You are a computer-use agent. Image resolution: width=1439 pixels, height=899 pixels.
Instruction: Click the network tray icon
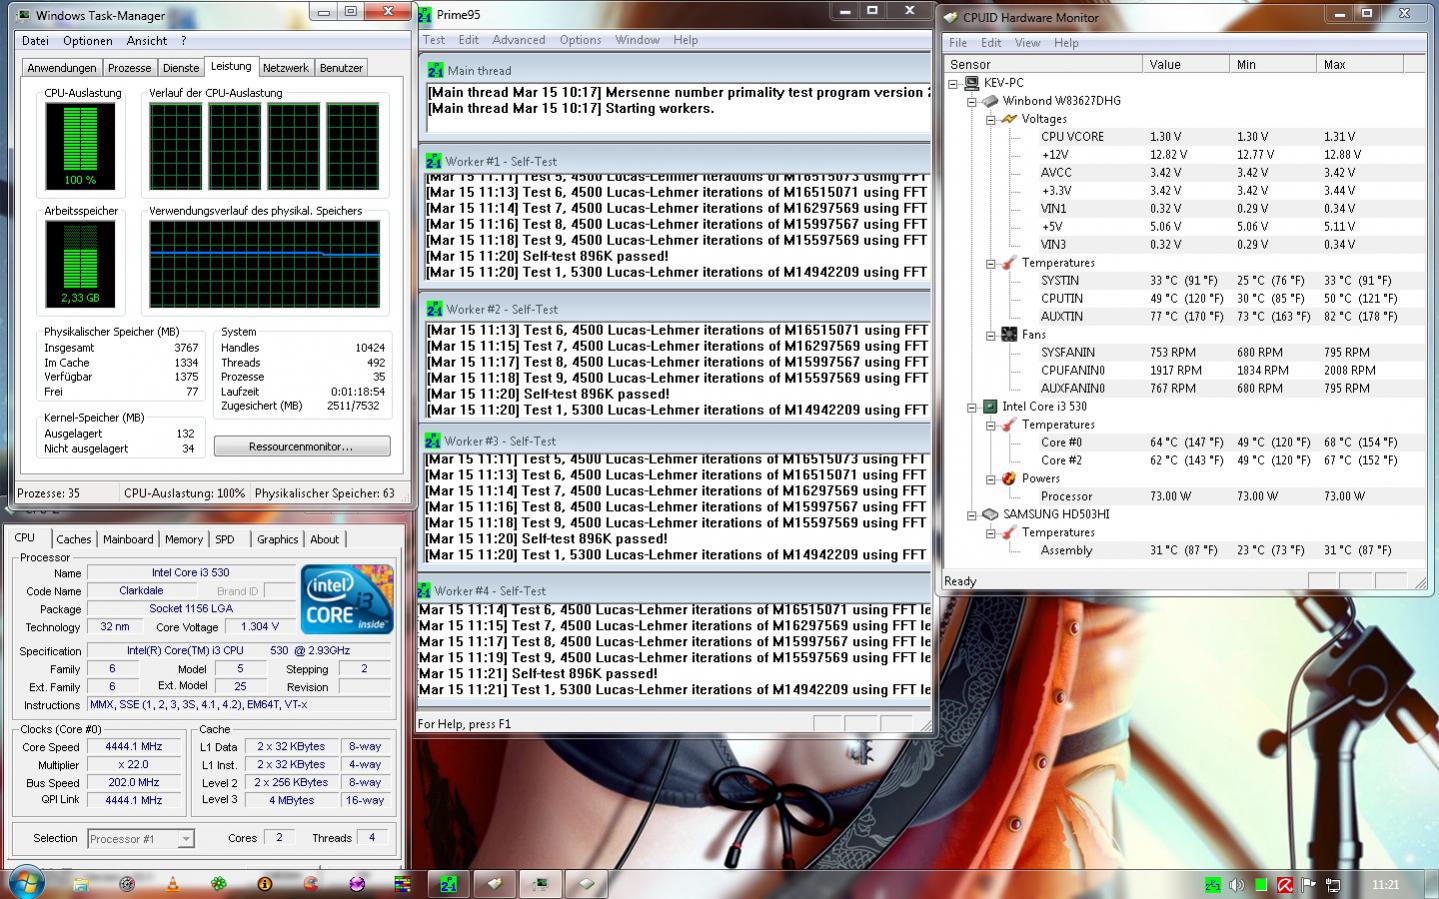pos(1333,885)
